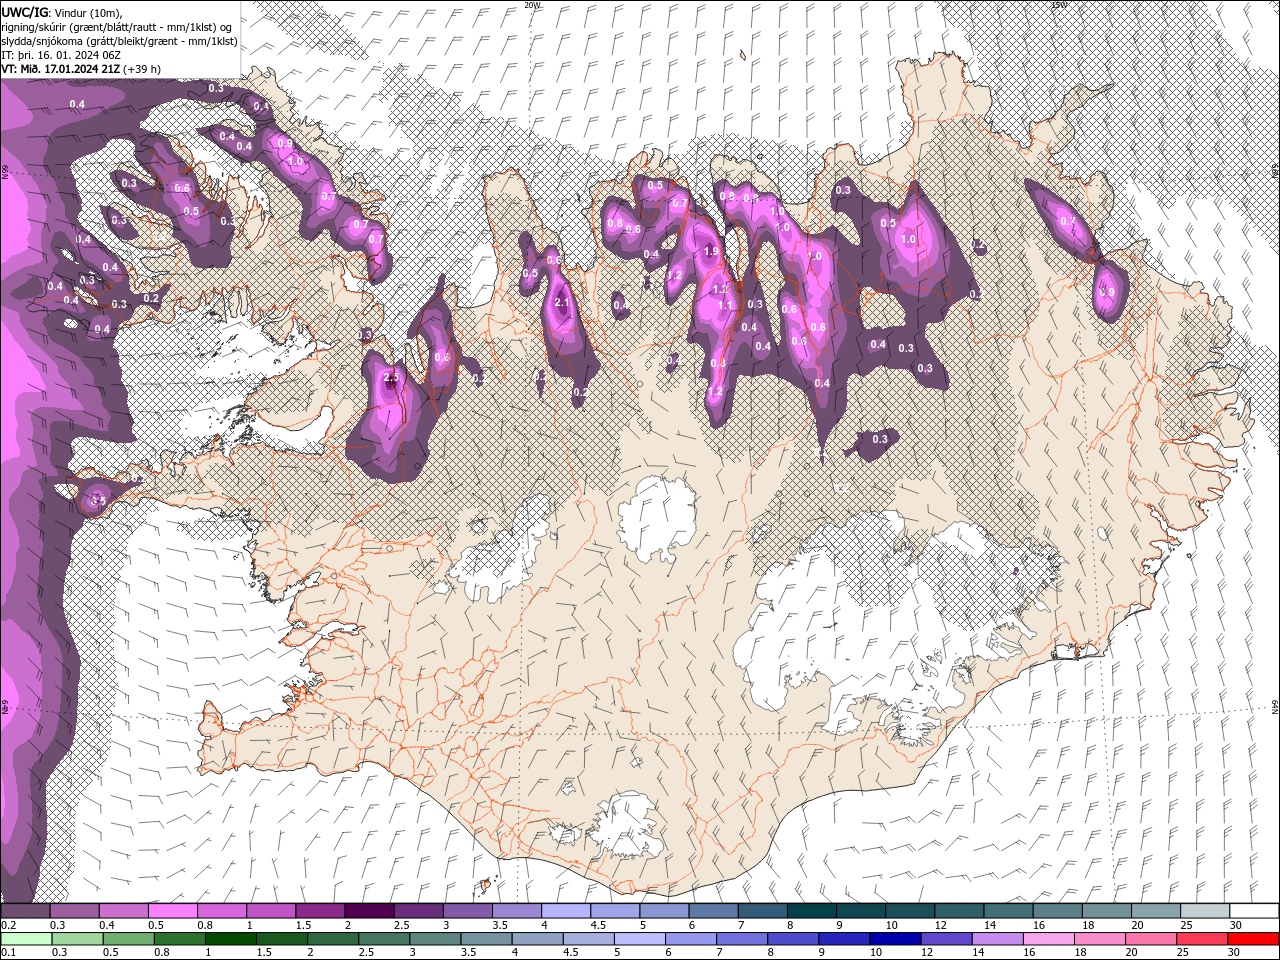Click the 15W longitude label at the top
Screen dimensions: 1280x960
tap(1060, 5)
